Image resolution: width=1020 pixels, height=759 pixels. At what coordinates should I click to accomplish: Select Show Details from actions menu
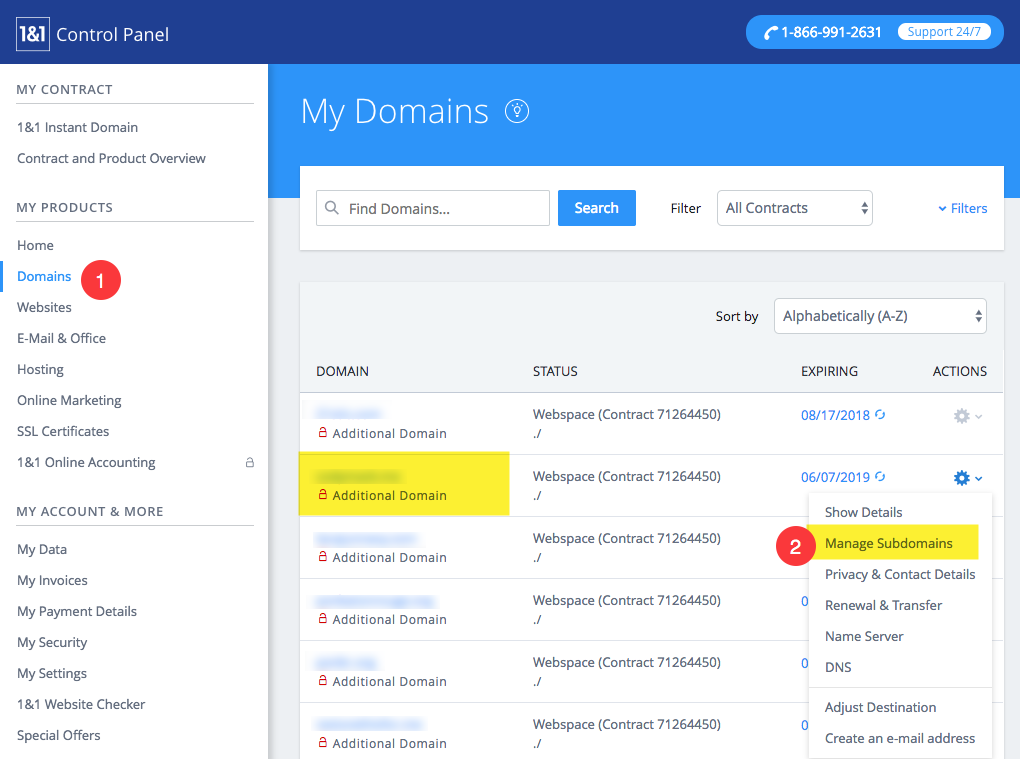(863, 513)
